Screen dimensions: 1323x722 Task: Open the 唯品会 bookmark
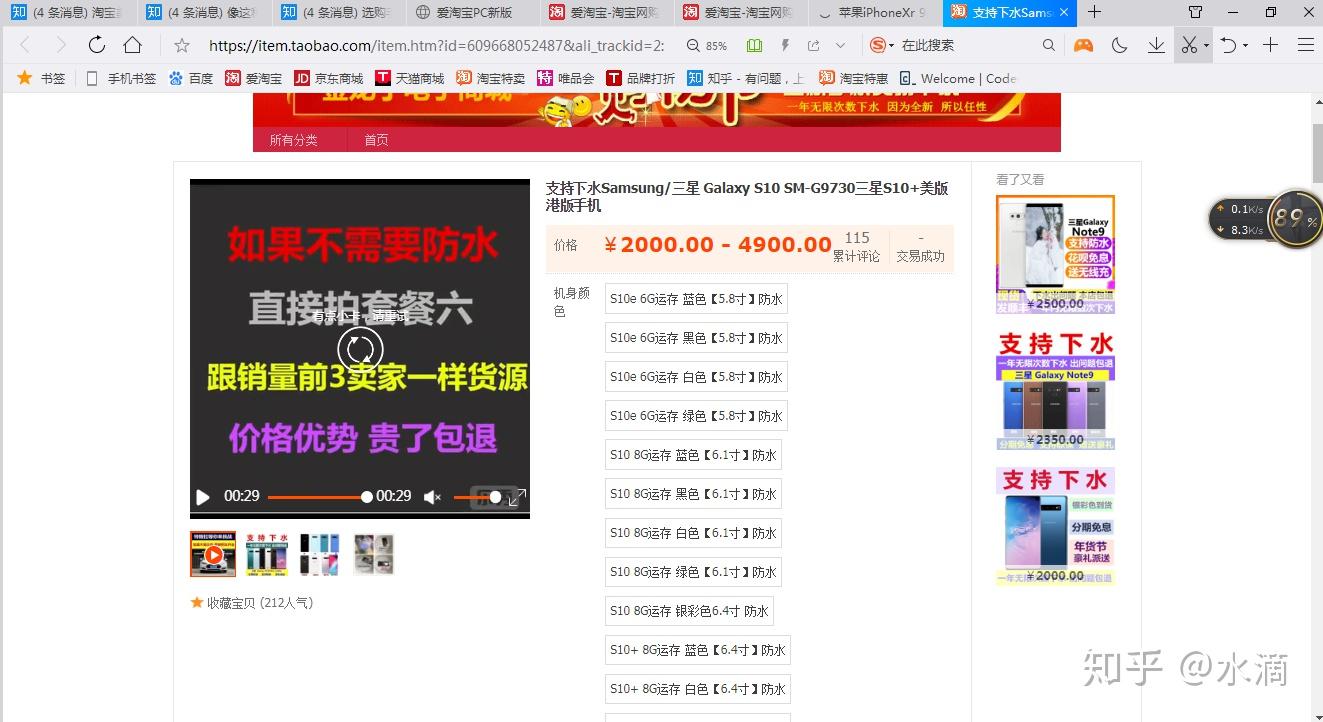pyautogui.click(x=565, y=78)
